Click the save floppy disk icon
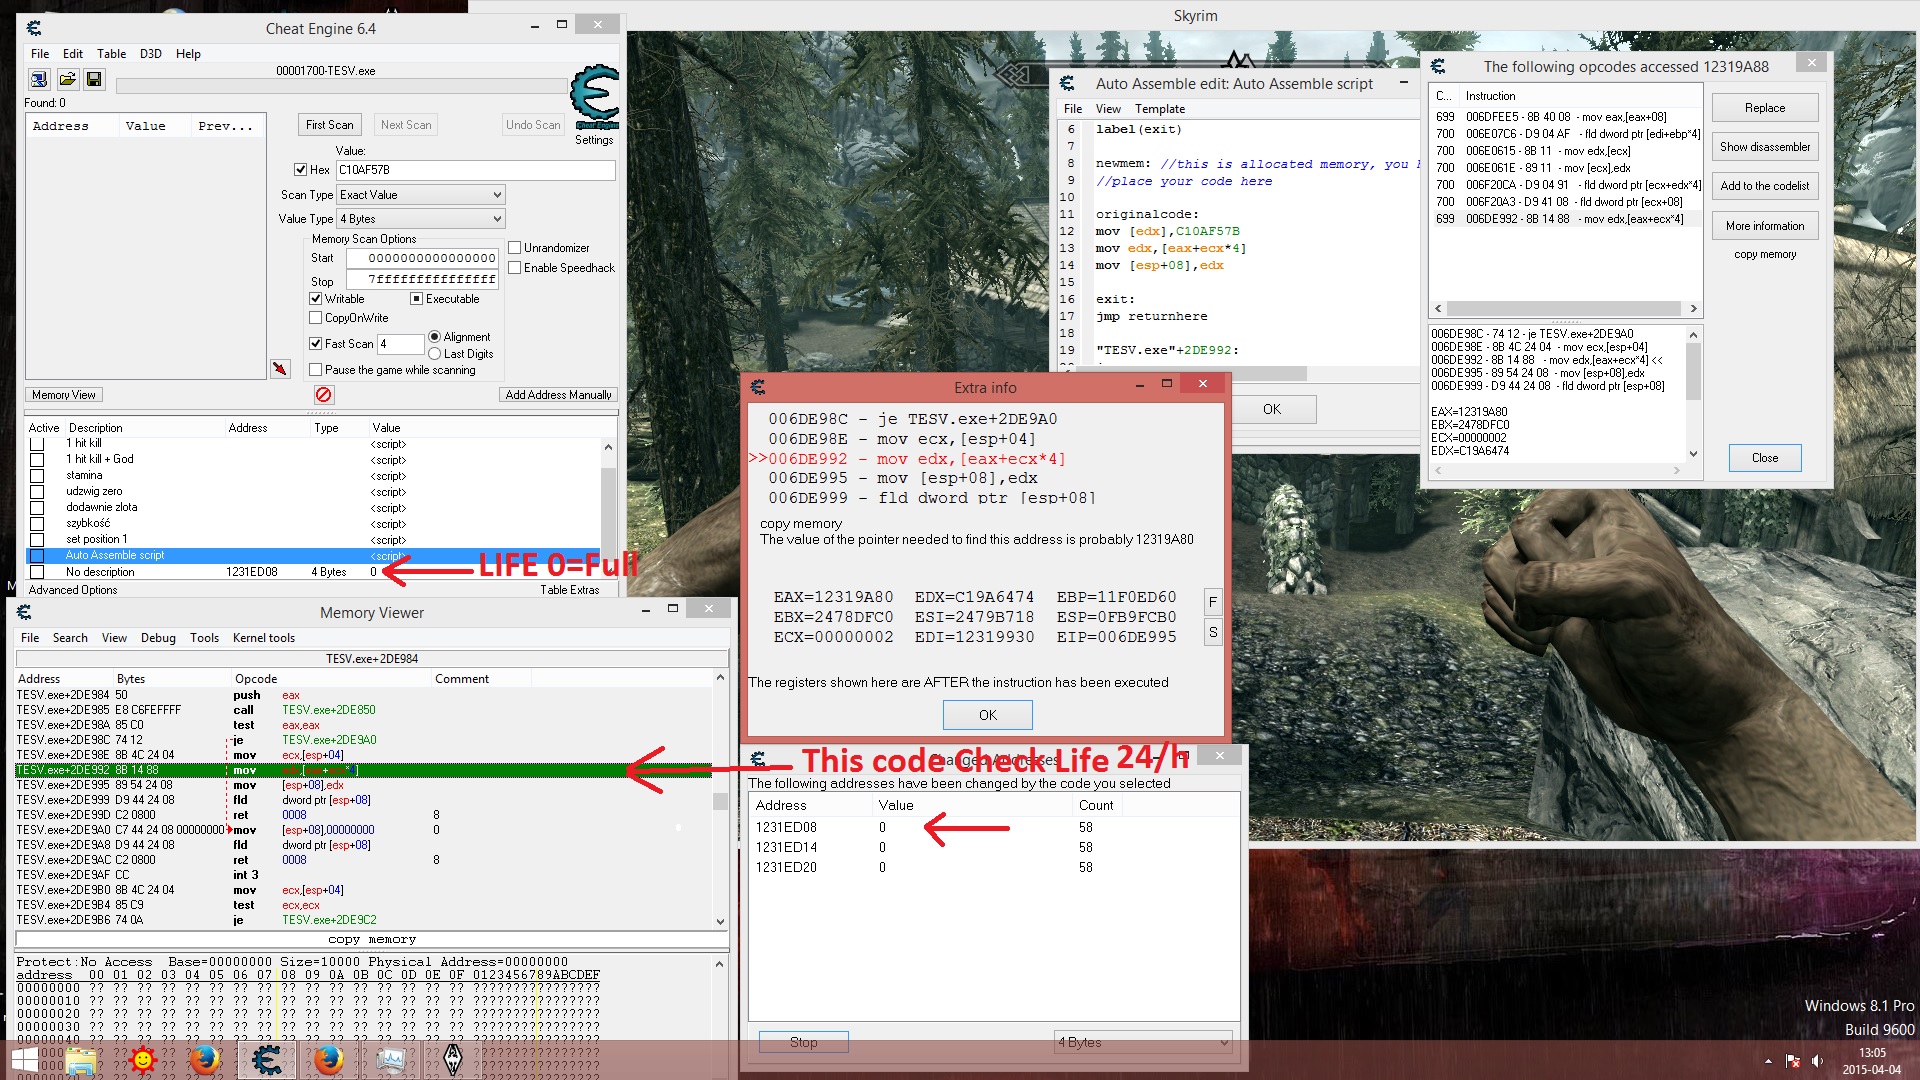The height and width of the screenshot is (1080, 1920). [x=94, y=79]
